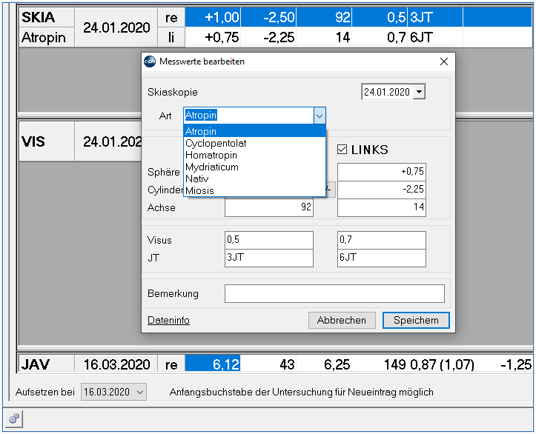Click the JT field containing 3JT
This screenshot has width=536, height=434.
point(269,258)
